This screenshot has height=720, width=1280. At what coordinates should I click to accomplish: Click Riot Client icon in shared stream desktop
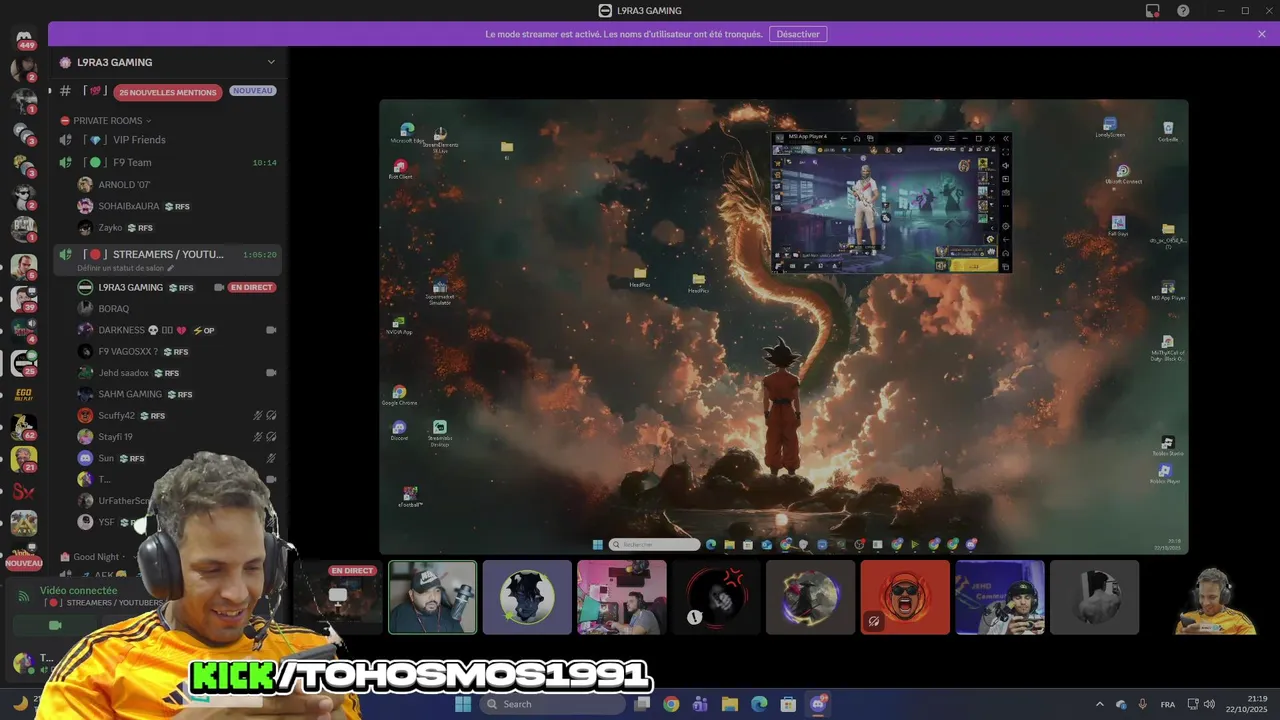[x=400, y=169]
